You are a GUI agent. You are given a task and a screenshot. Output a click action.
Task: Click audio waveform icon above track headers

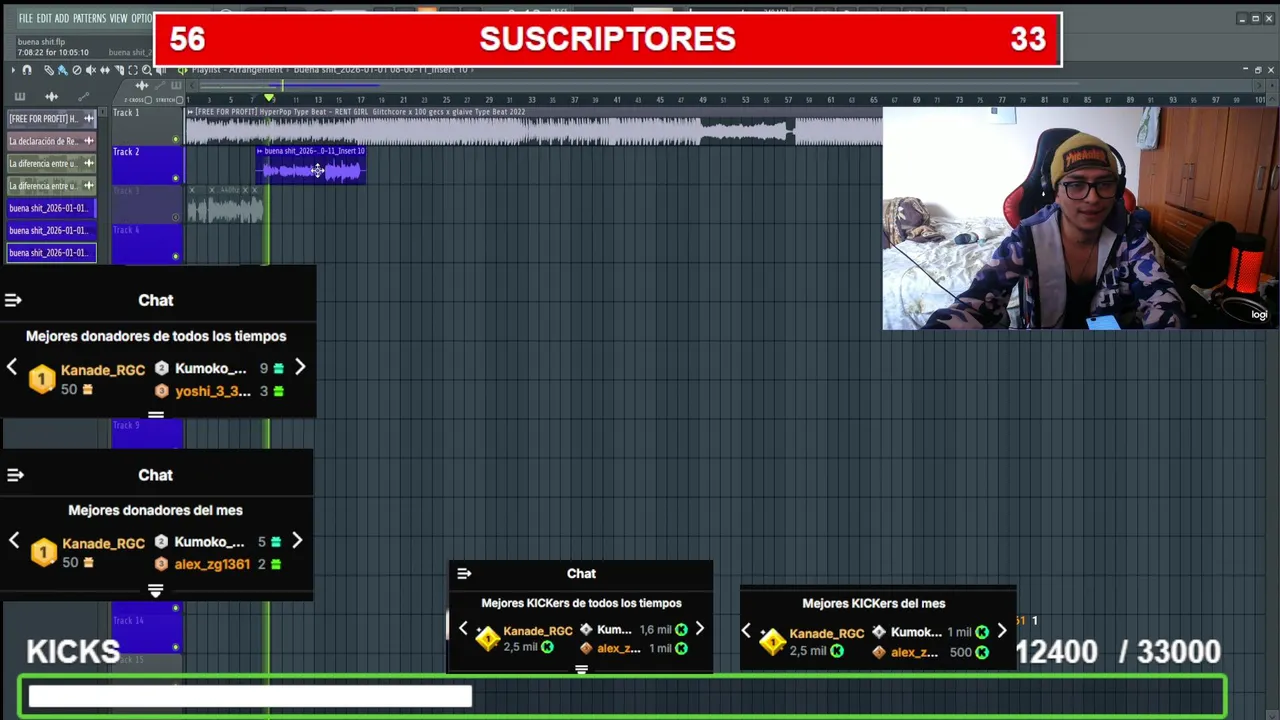(142, 85)
